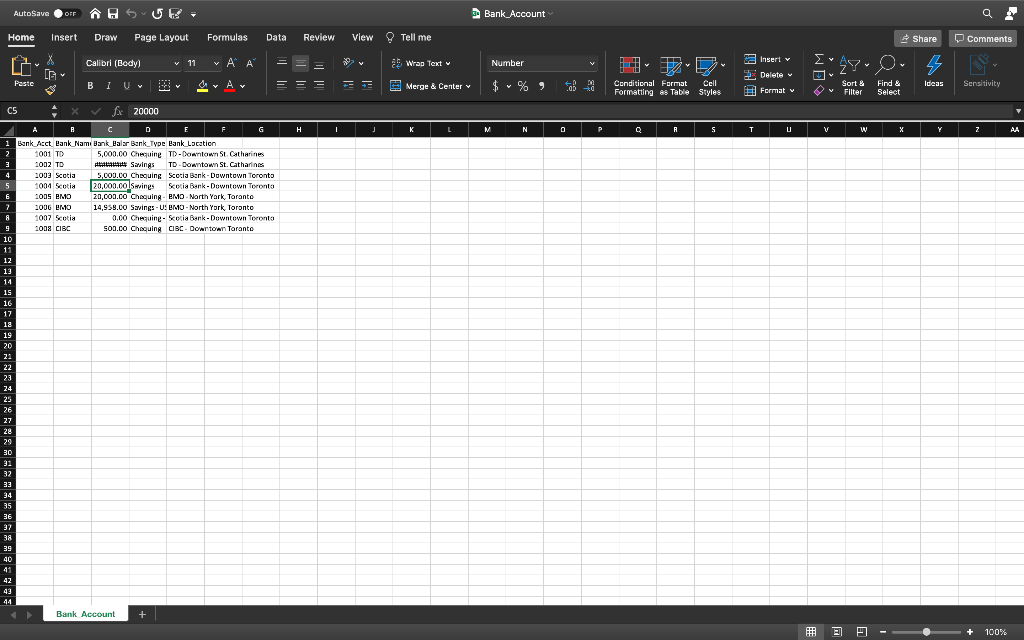
Task: Toggle Underline formatting
Action: 127,86
